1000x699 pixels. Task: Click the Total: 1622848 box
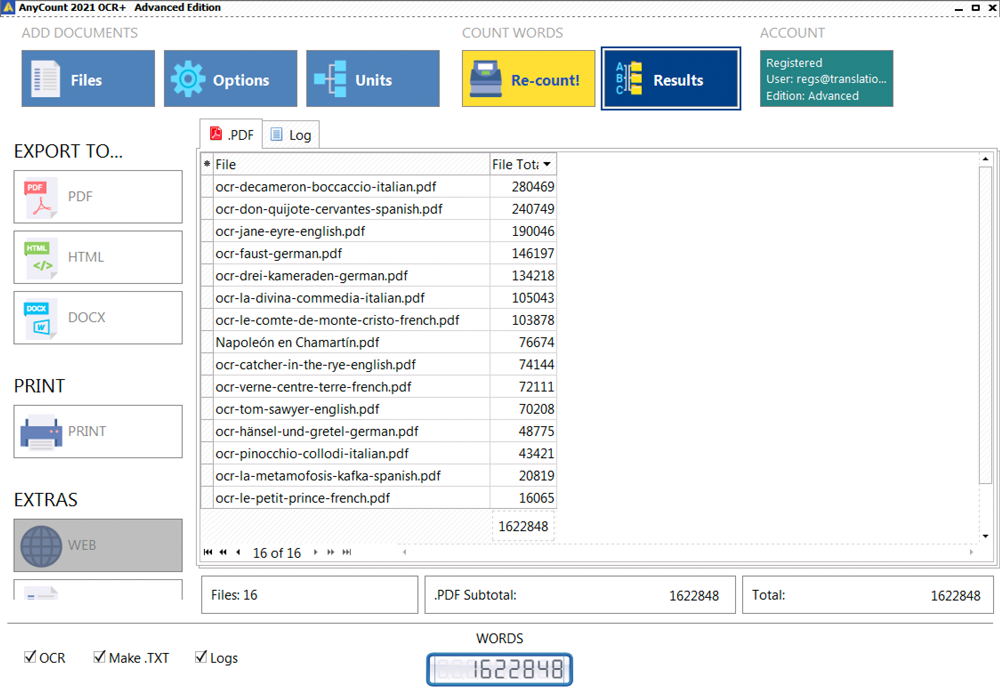point(868,595)
